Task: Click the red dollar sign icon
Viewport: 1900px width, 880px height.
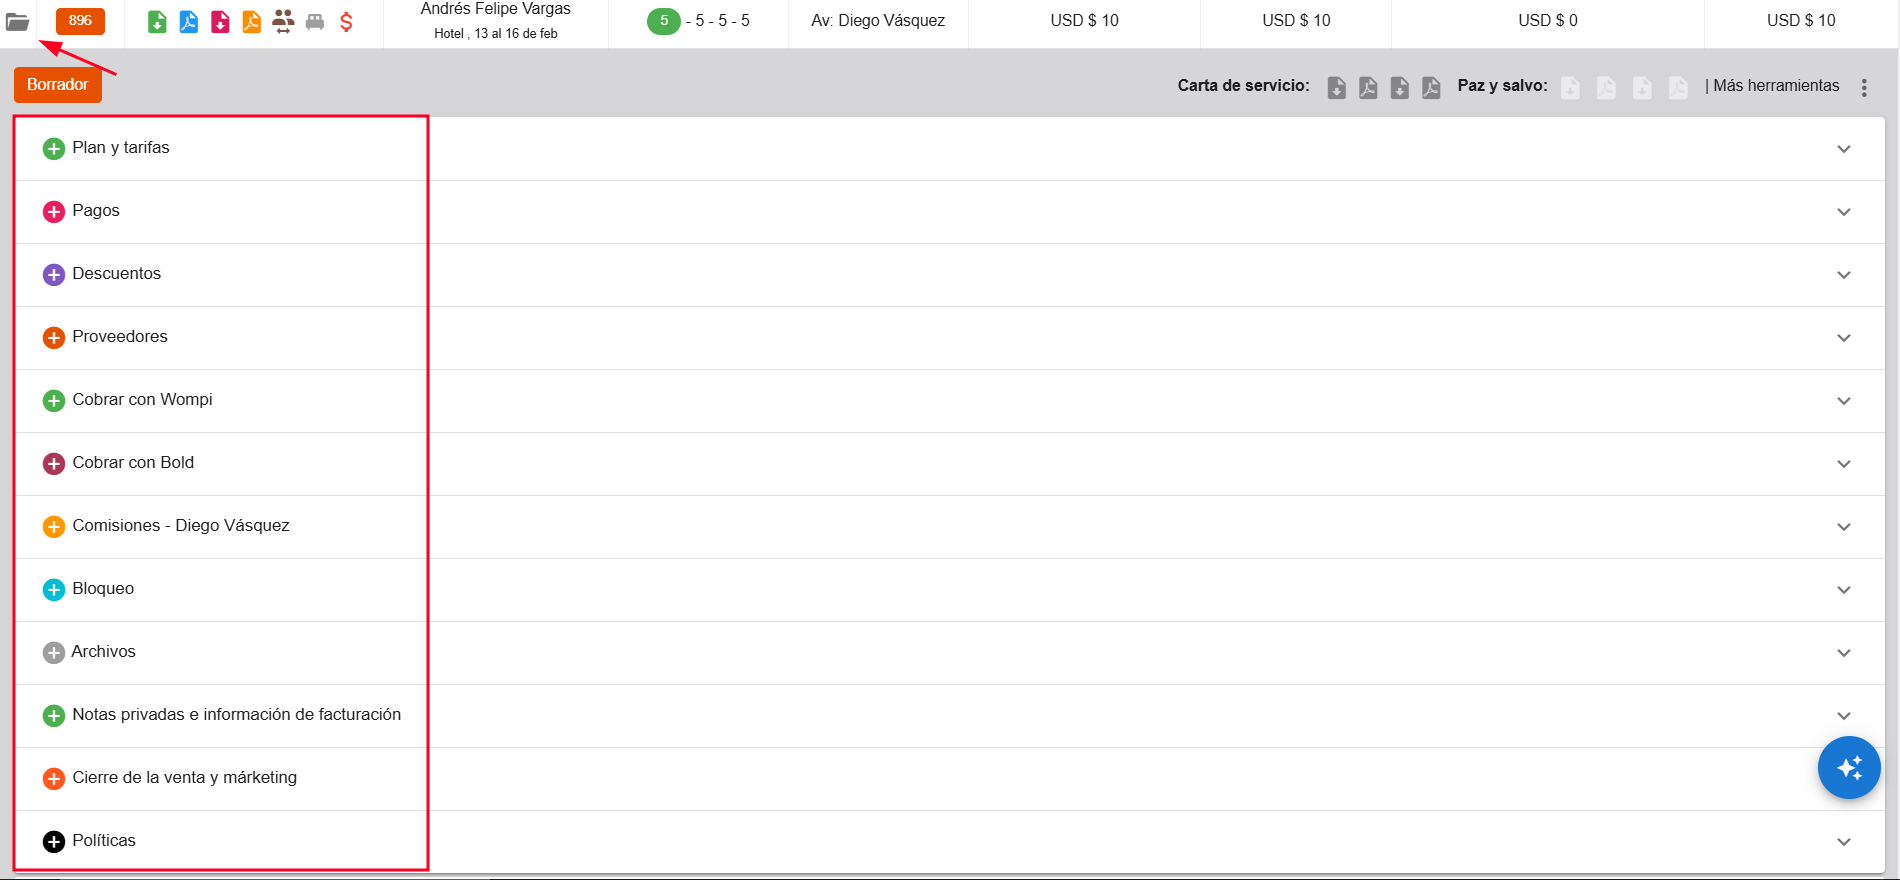Action: (346, 21)
